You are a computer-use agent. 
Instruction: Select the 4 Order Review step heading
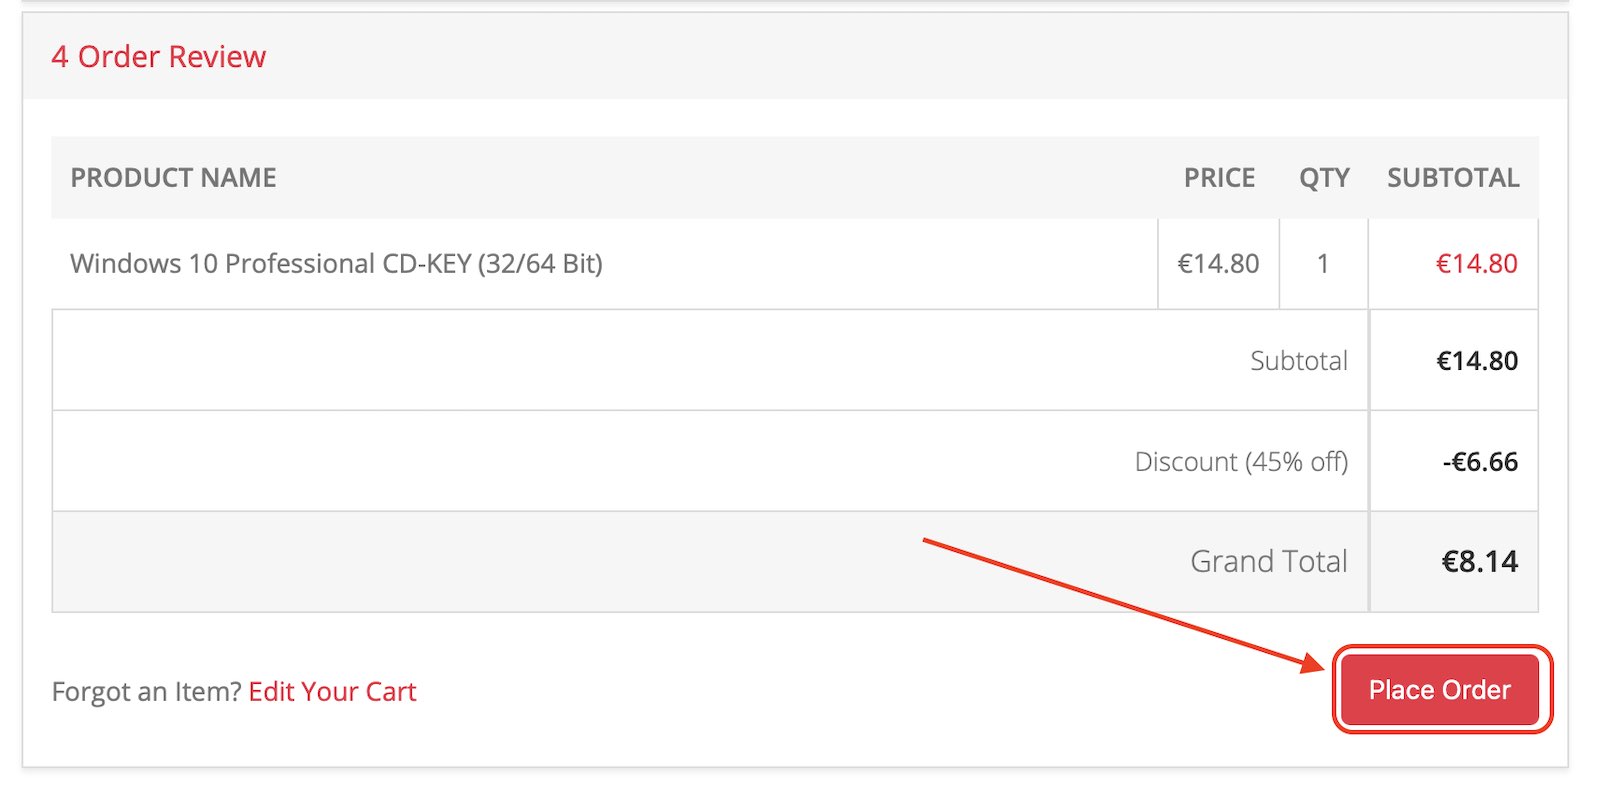point(159,57)
